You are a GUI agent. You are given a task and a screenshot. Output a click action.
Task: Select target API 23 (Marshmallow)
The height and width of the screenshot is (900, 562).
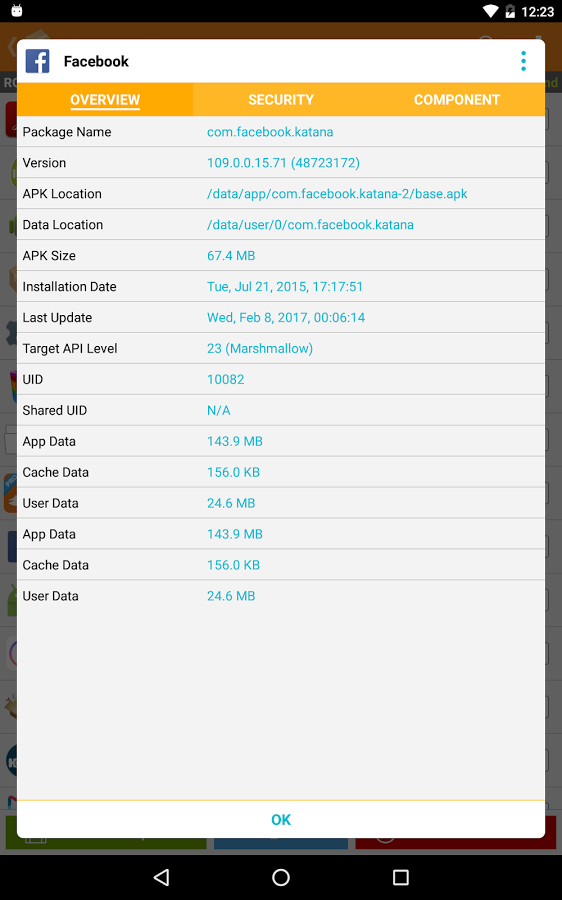(x=259, y=348)
